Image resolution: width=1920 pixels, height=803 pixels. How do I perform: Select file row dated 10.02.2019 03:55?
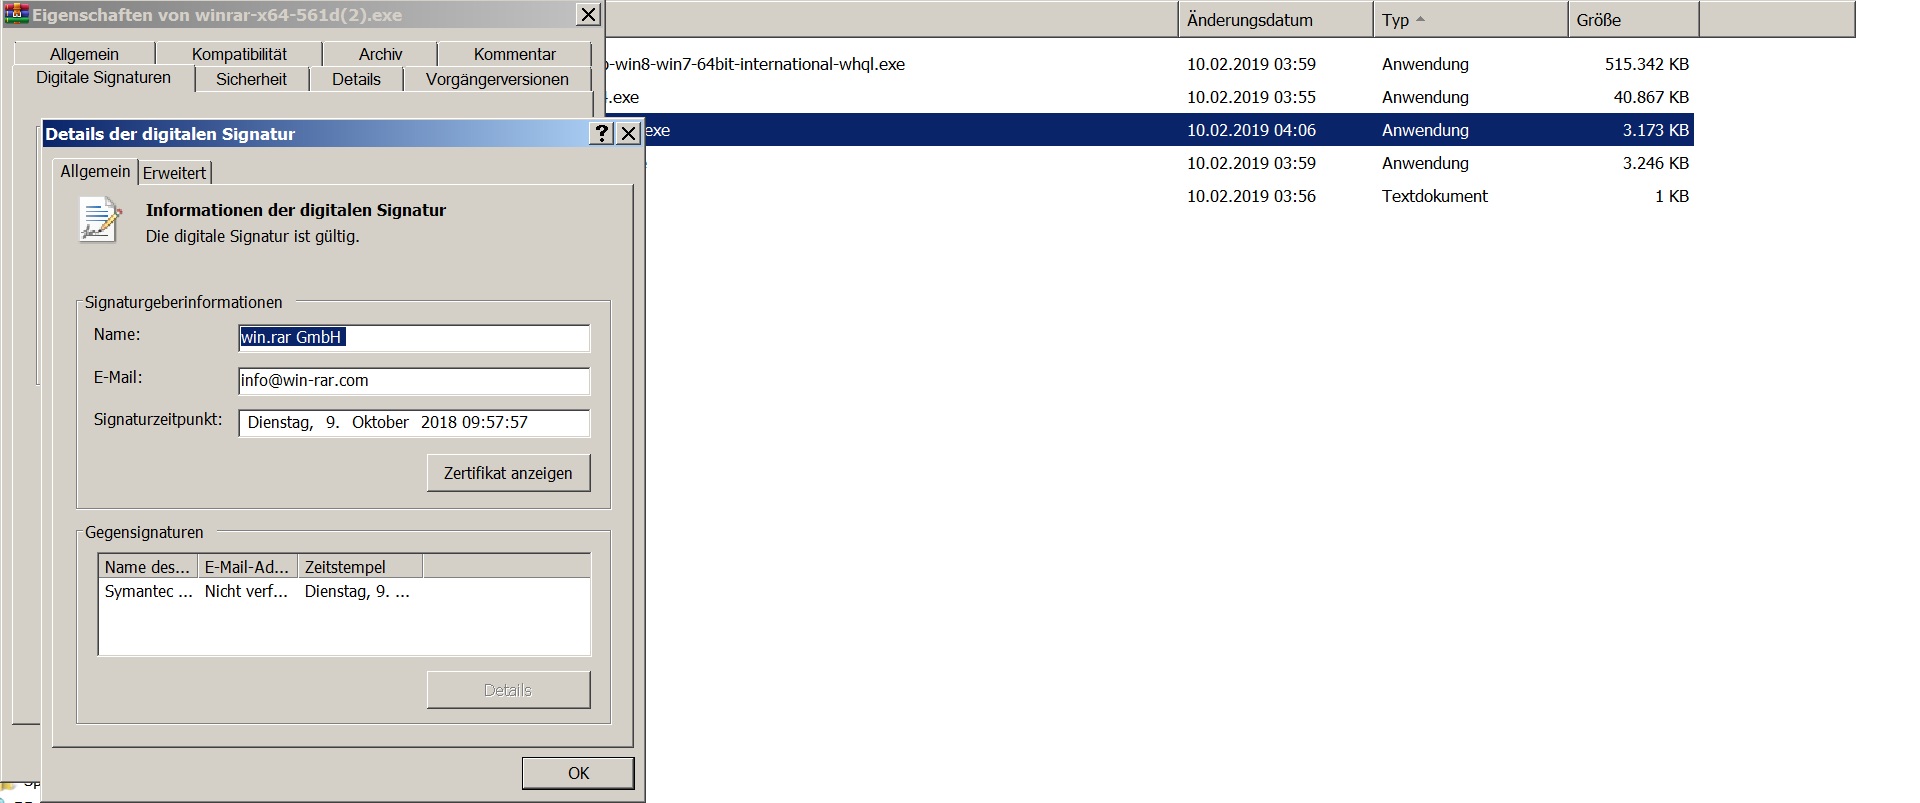1148,97
